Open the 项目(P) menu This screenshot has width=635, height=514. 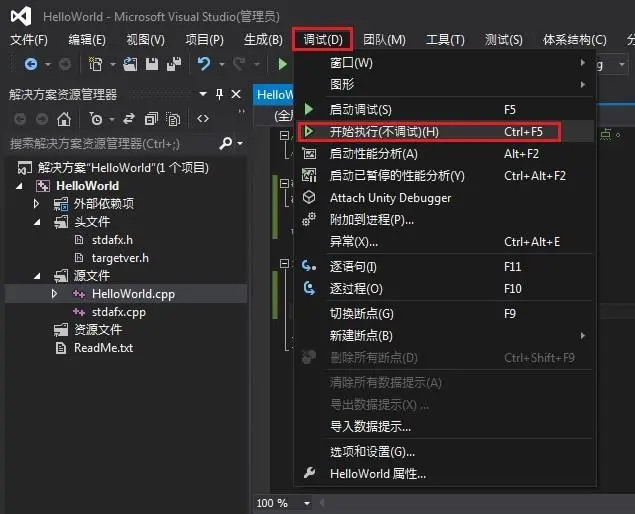pos(205,40)
